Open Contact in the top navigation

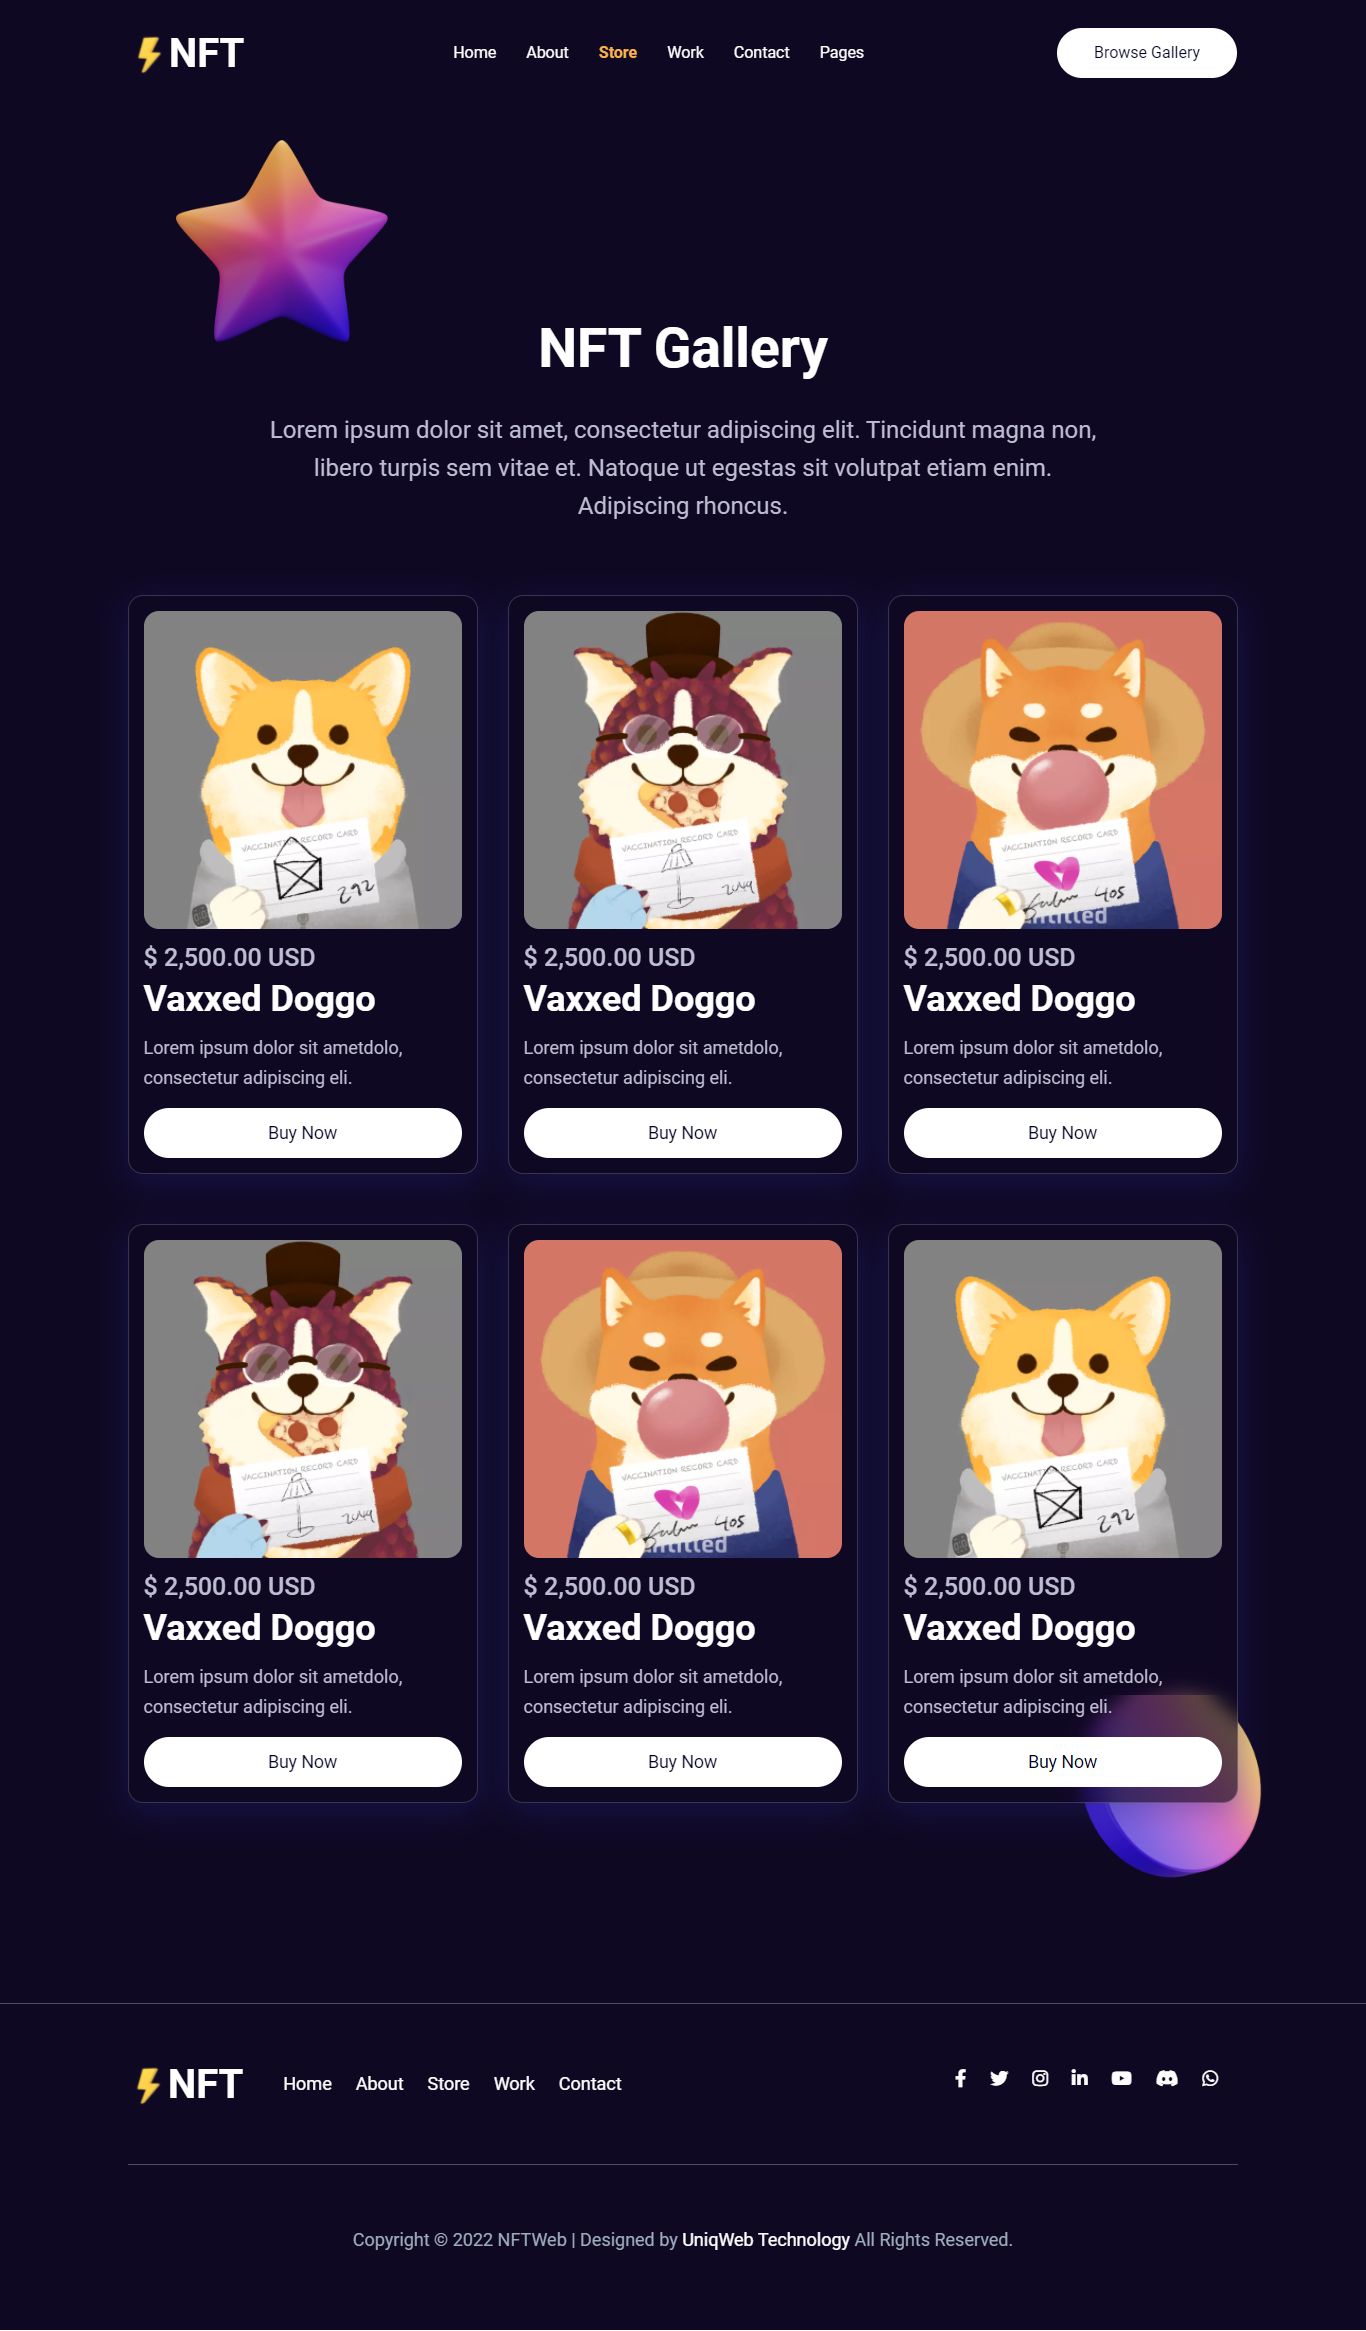coord(761,52)
